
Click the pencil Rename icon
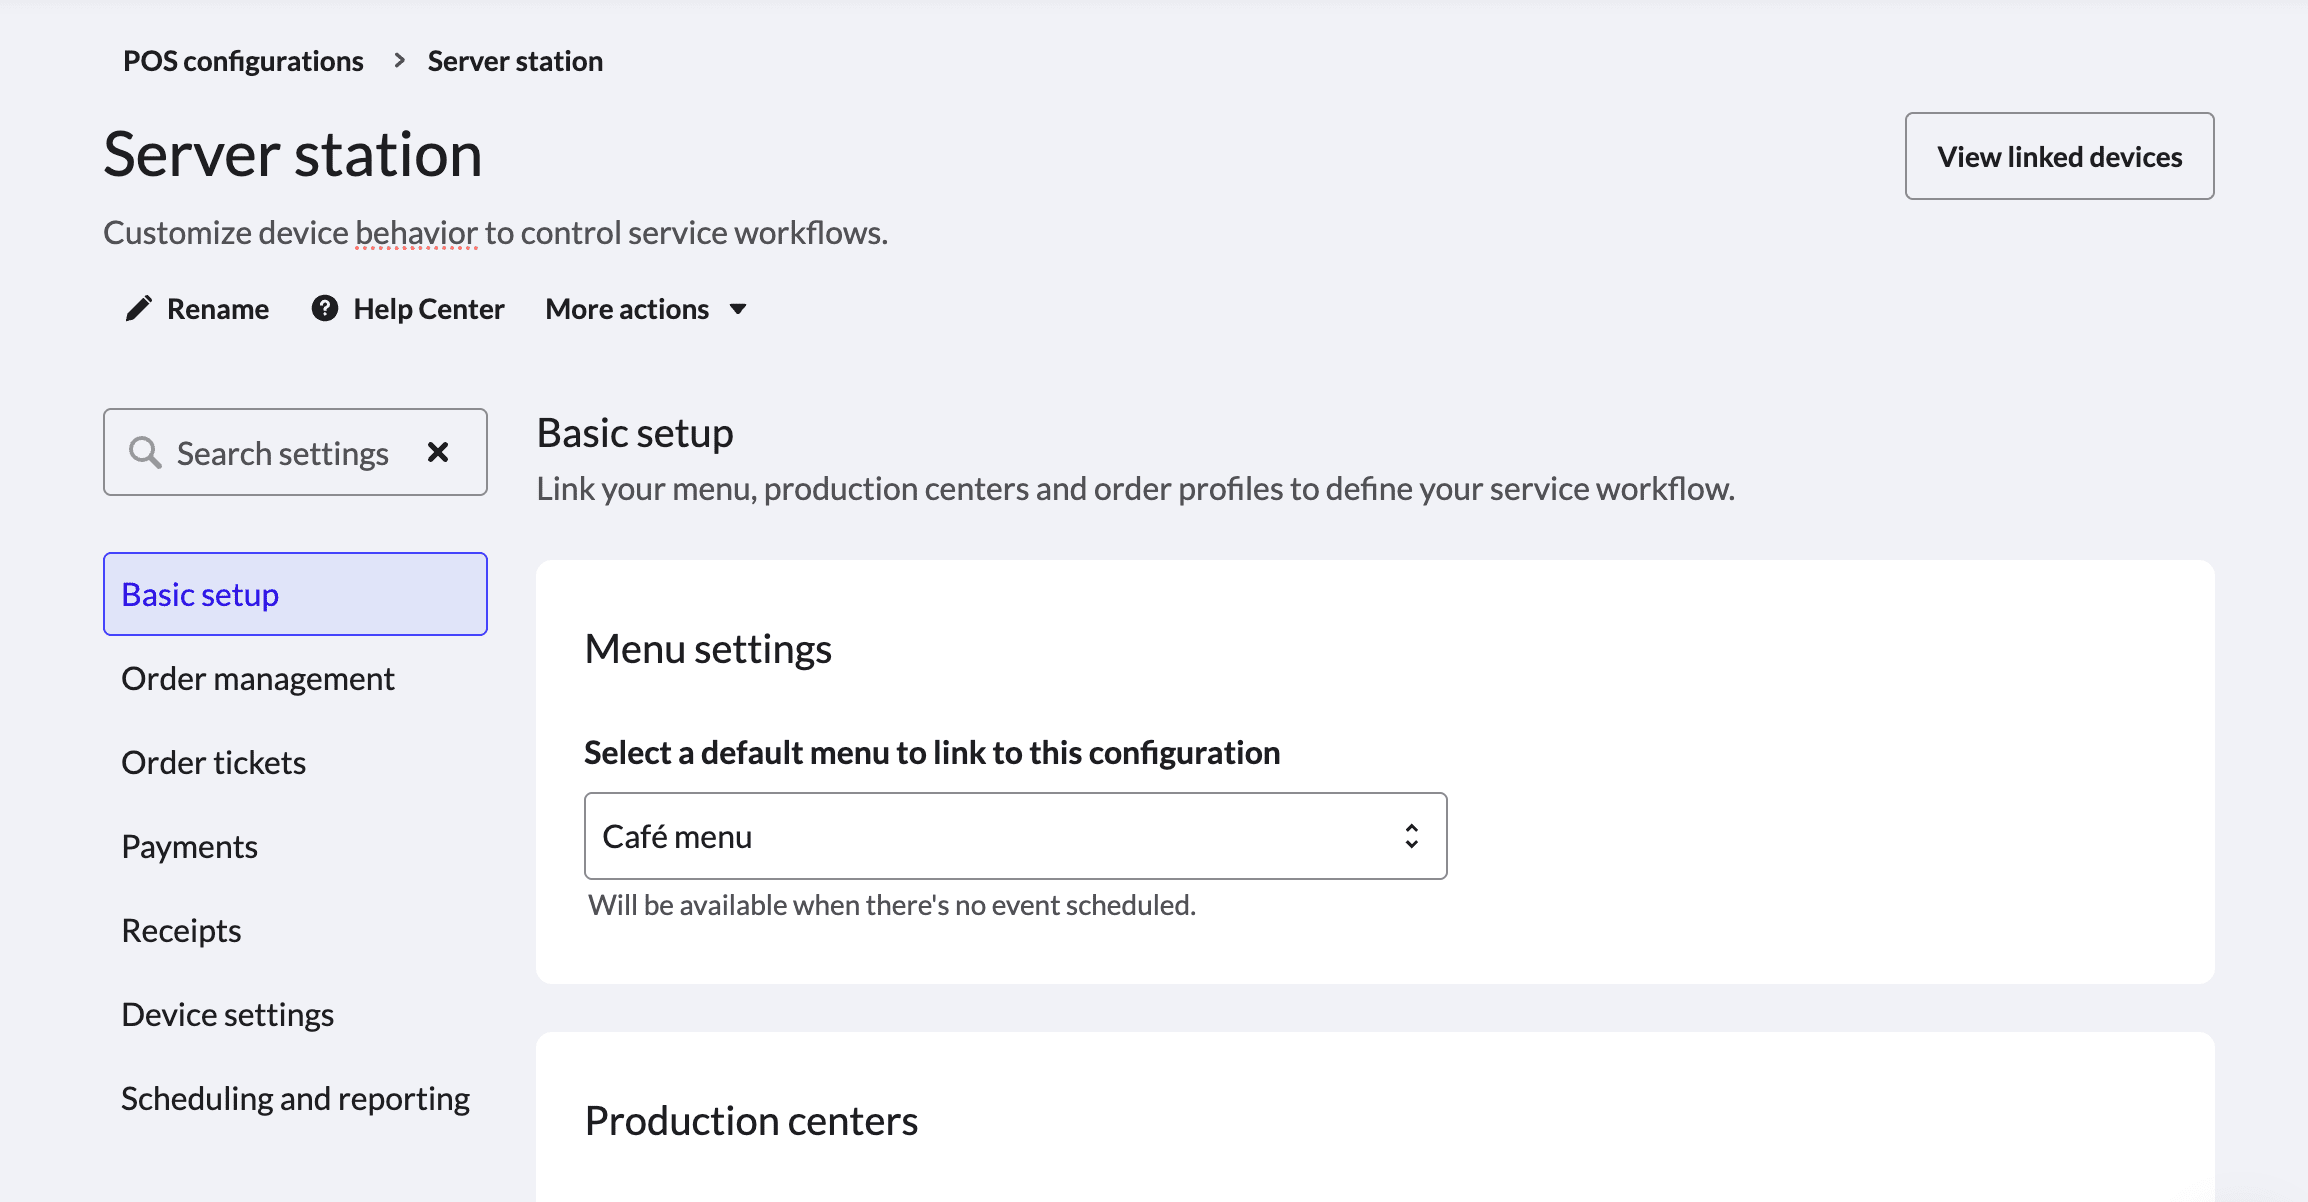(139, 309)
